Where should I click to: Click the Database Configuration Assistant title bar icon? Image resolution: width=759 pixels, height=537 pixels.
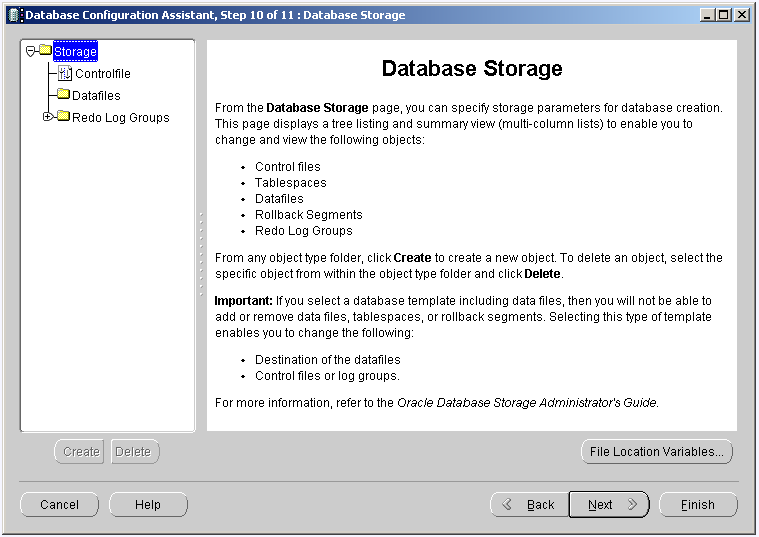click(14, 15)
